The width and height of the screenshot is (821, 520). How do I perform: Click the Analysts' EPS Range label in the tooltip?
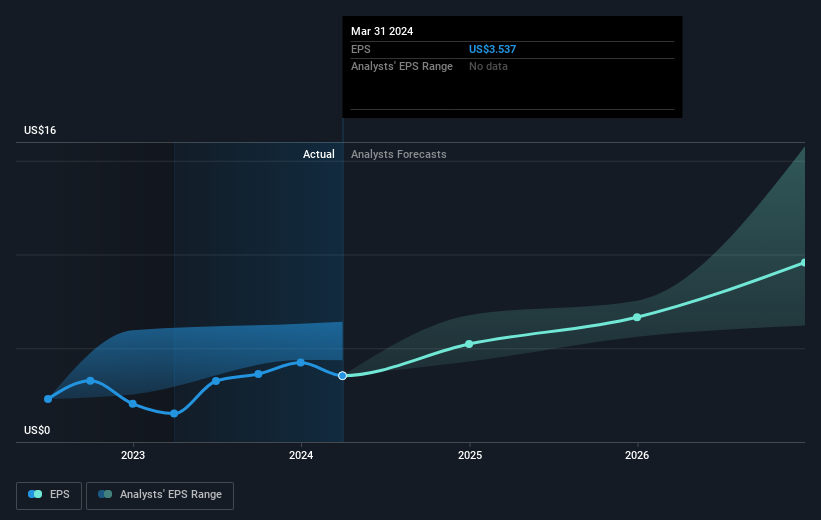(402, 67)
